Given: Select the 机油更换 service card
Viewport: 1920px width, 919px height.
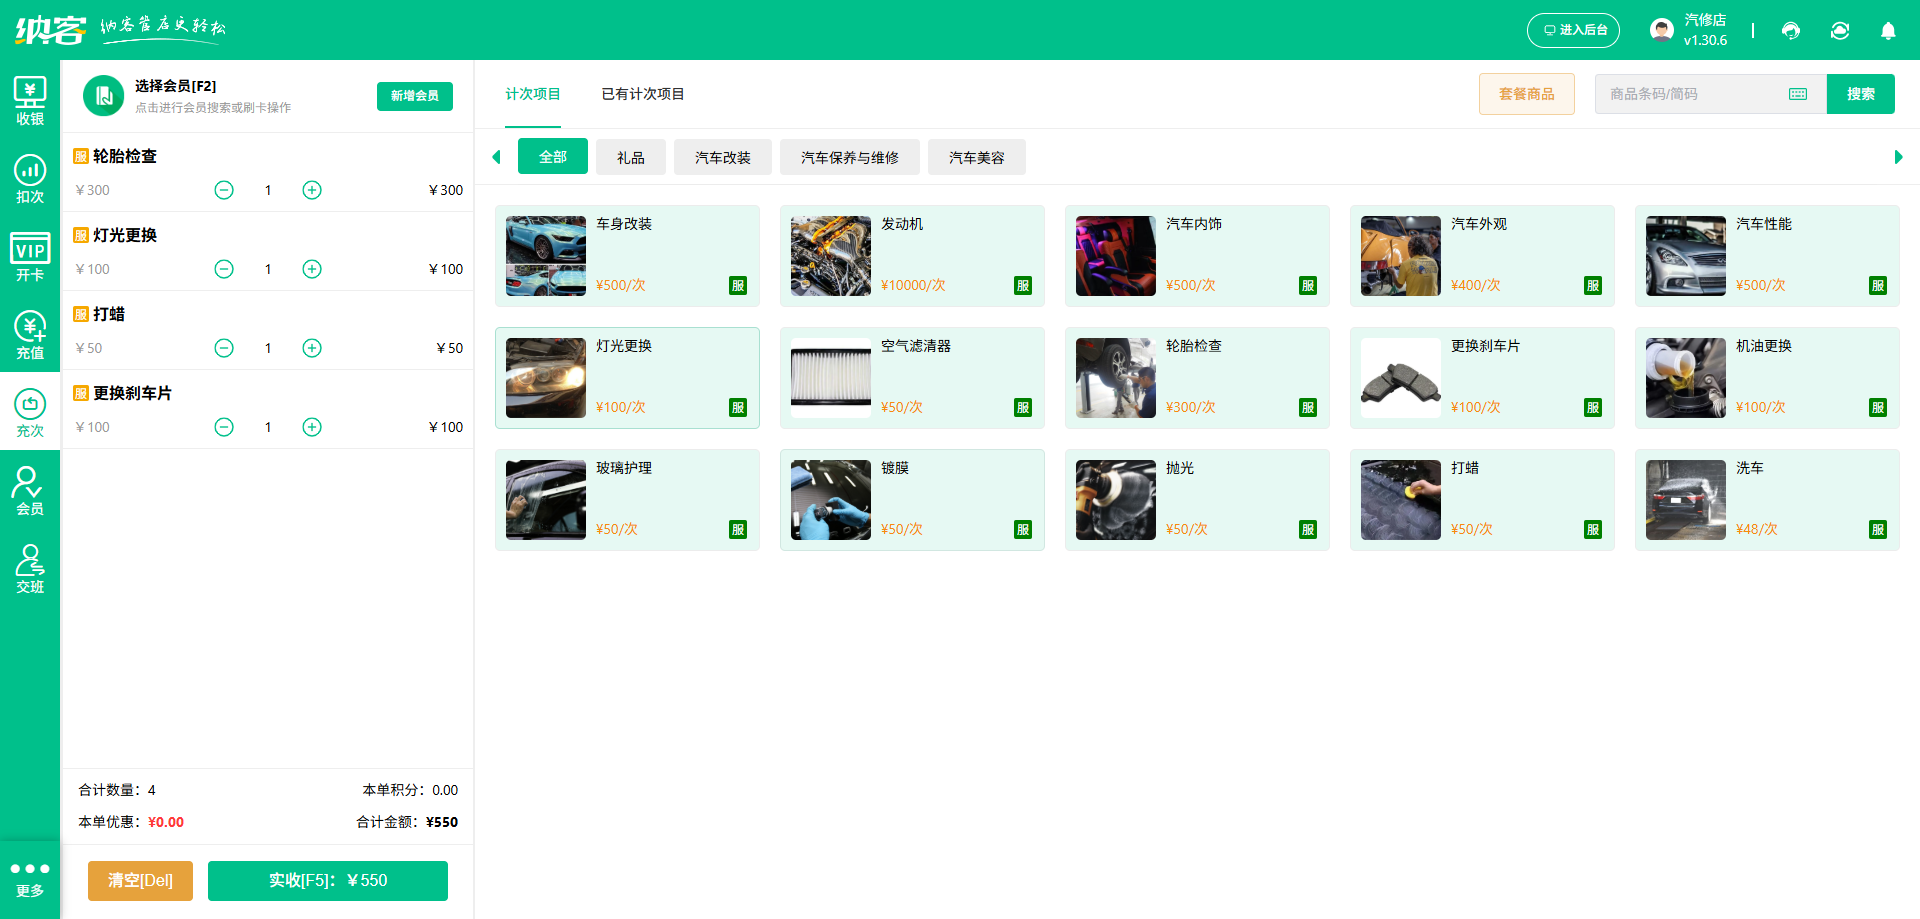Looking at the screenshot, I should (x=1766, y=378).
